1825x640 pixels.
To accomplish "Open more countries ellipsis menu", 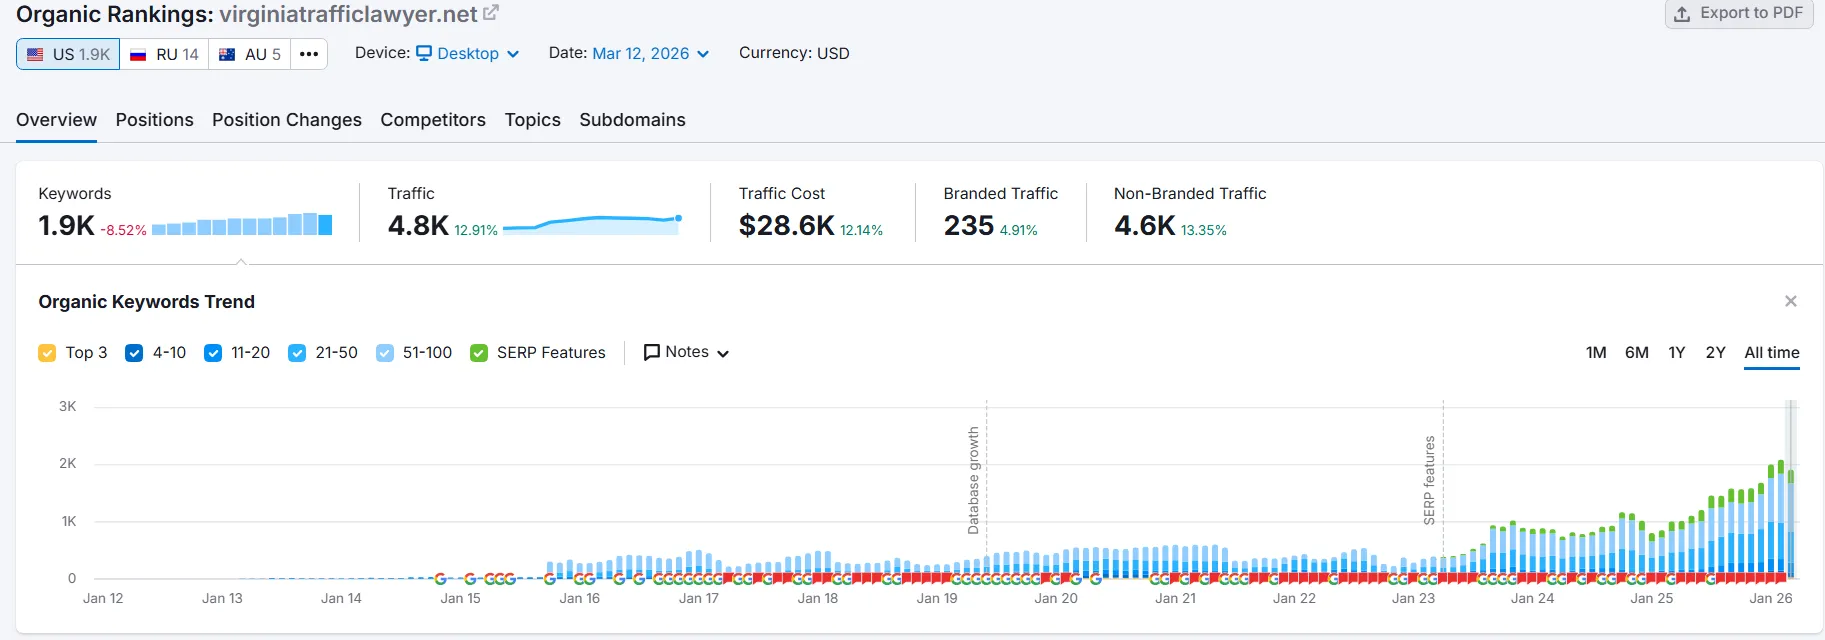I will (309, 54).
